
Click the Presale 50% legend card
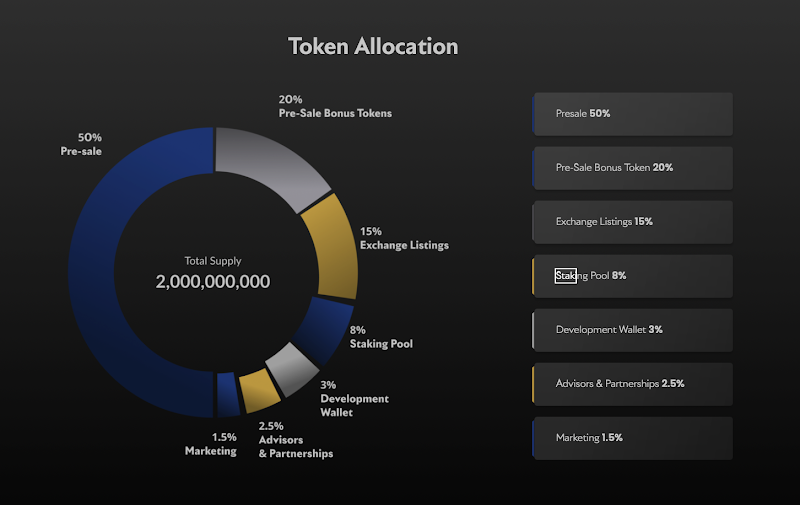click(x=632, y=114)
